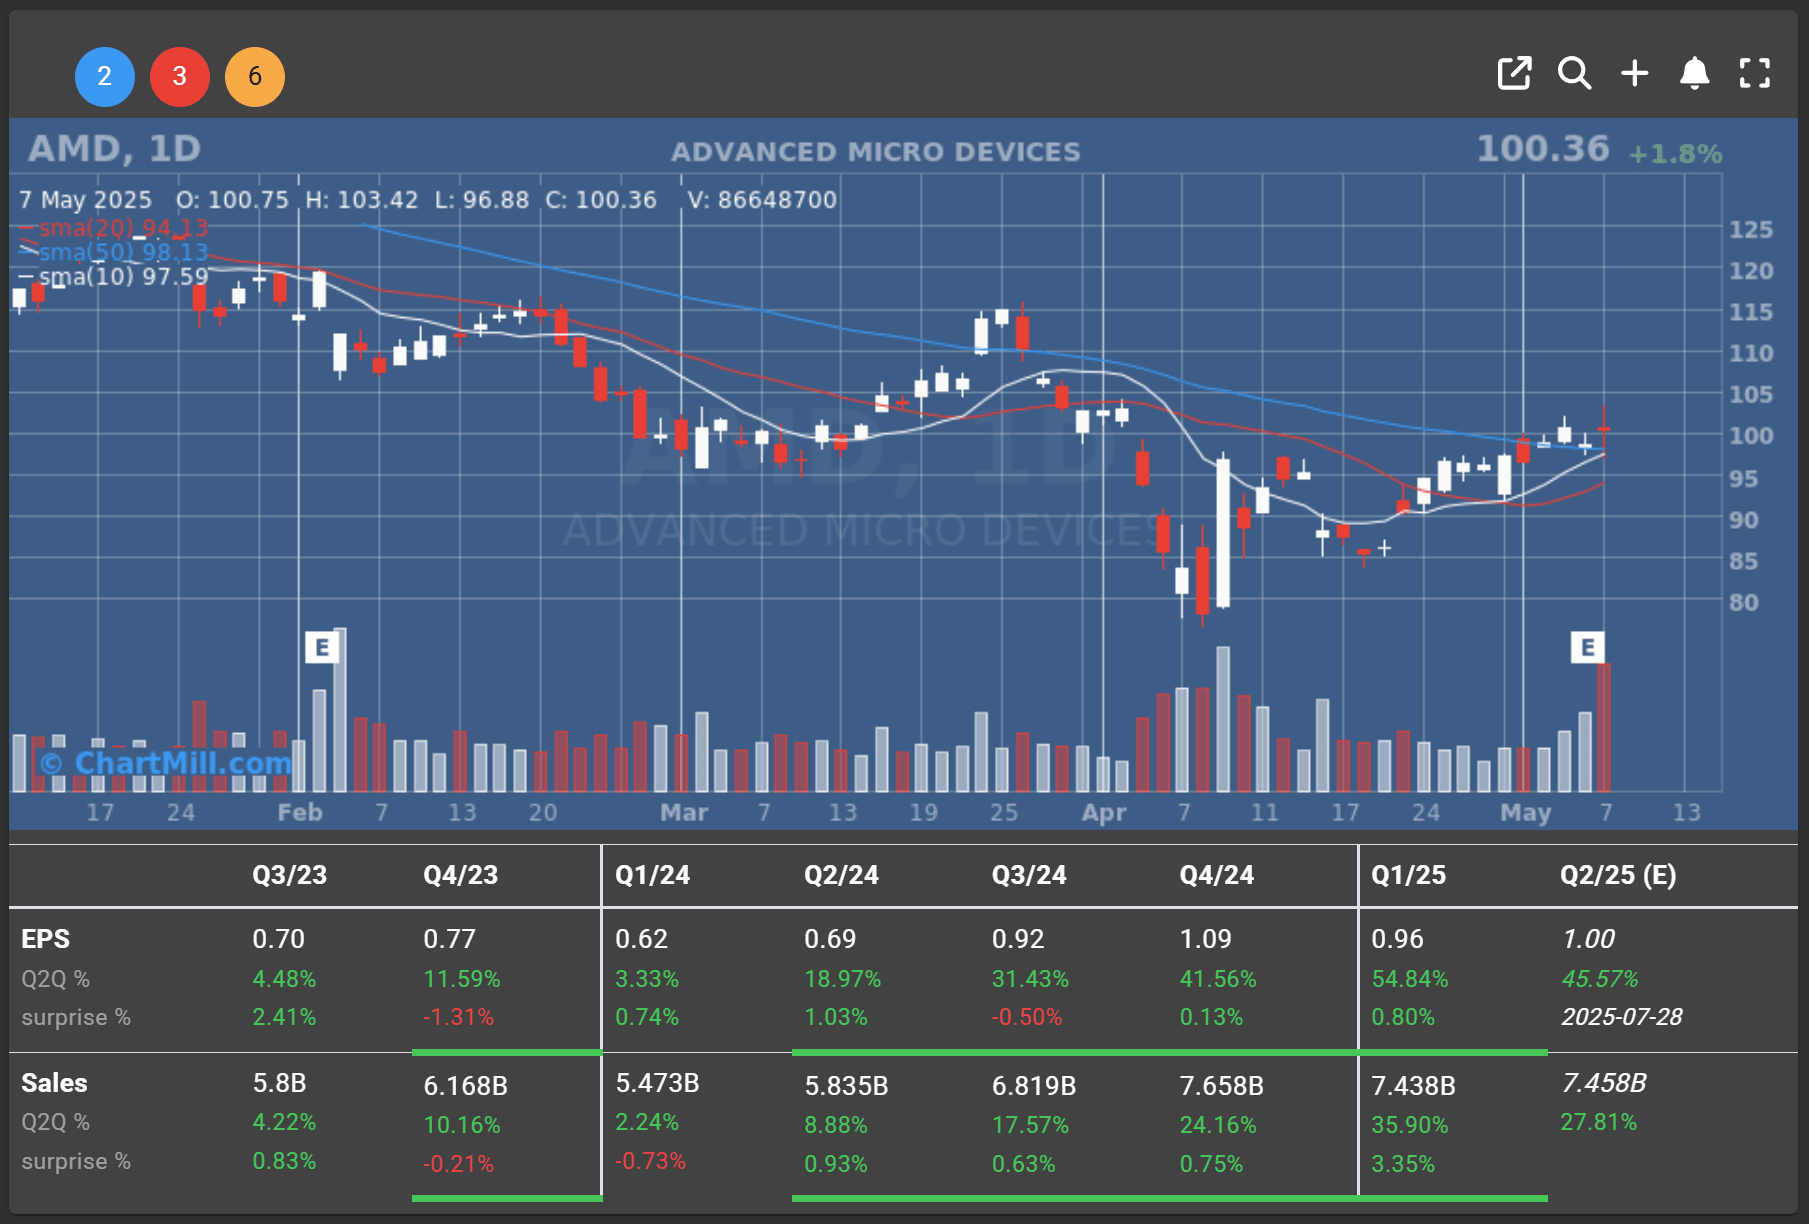Click the 125 price axis label
1809x1224 pixels.
pyautogui.click(x=1751, y=230)
